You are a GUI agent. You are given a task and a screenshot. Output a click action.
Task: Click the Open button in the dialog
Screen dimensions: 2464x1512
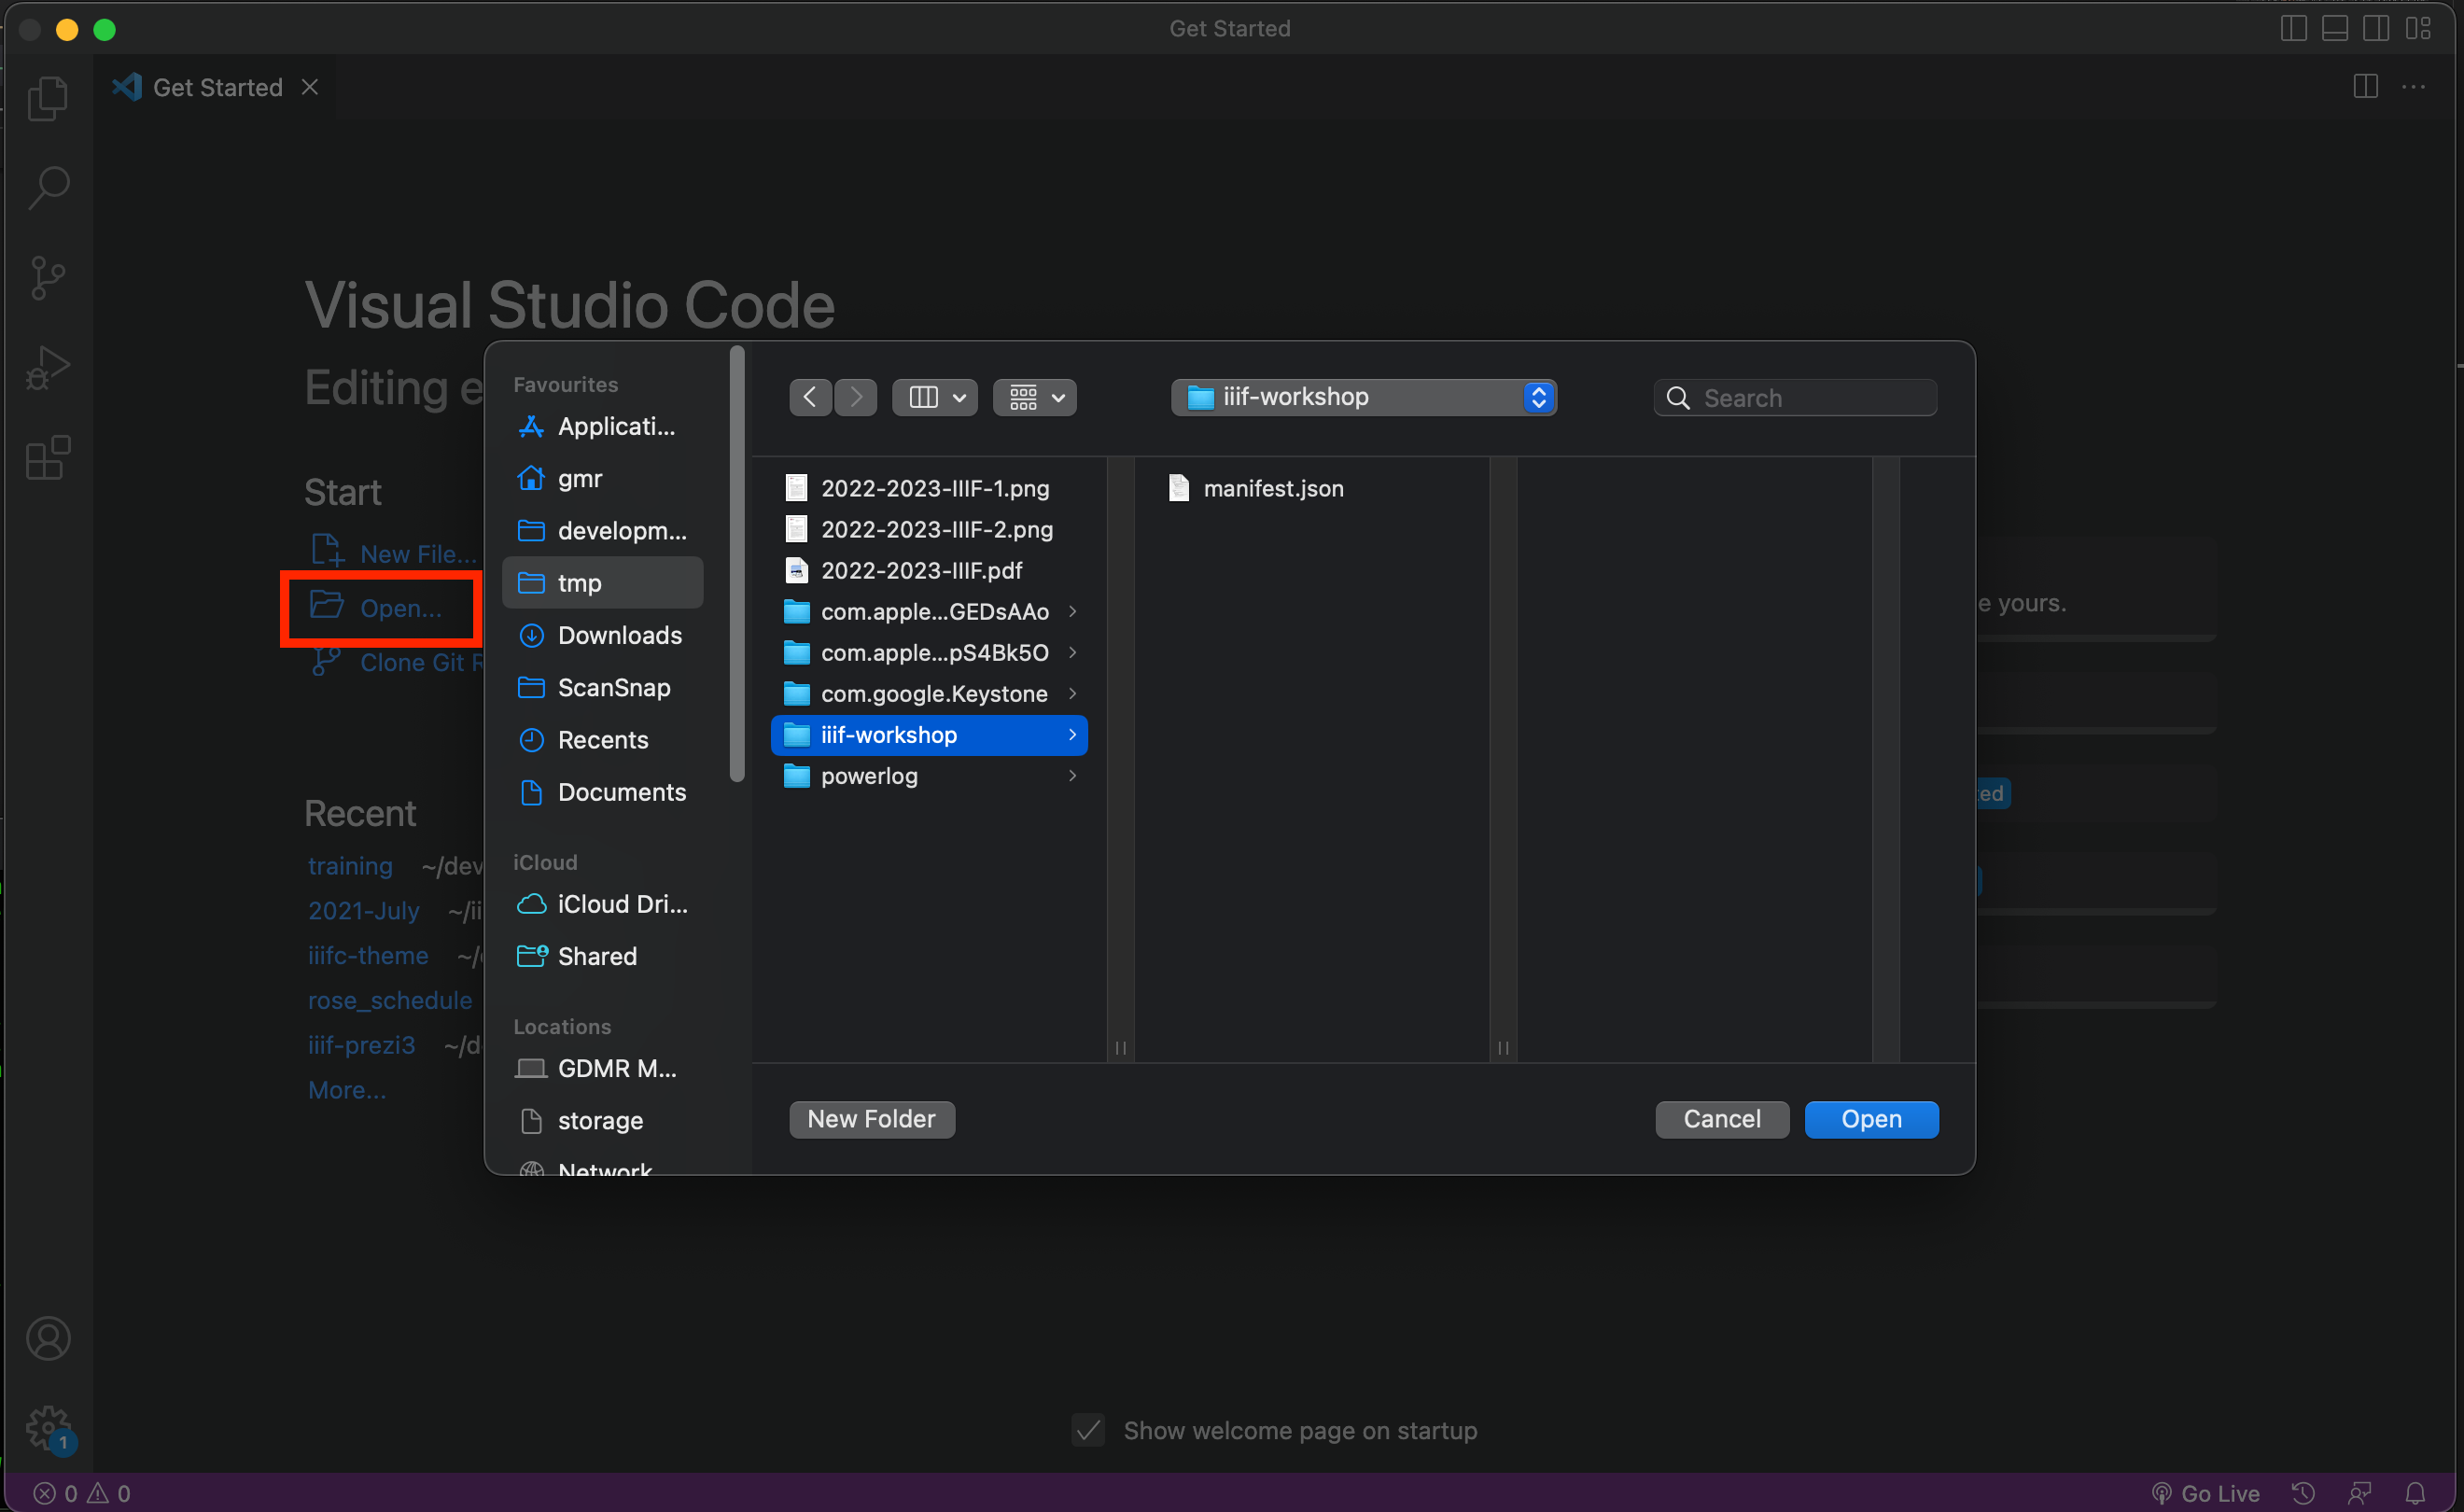click(1871, 1119)
